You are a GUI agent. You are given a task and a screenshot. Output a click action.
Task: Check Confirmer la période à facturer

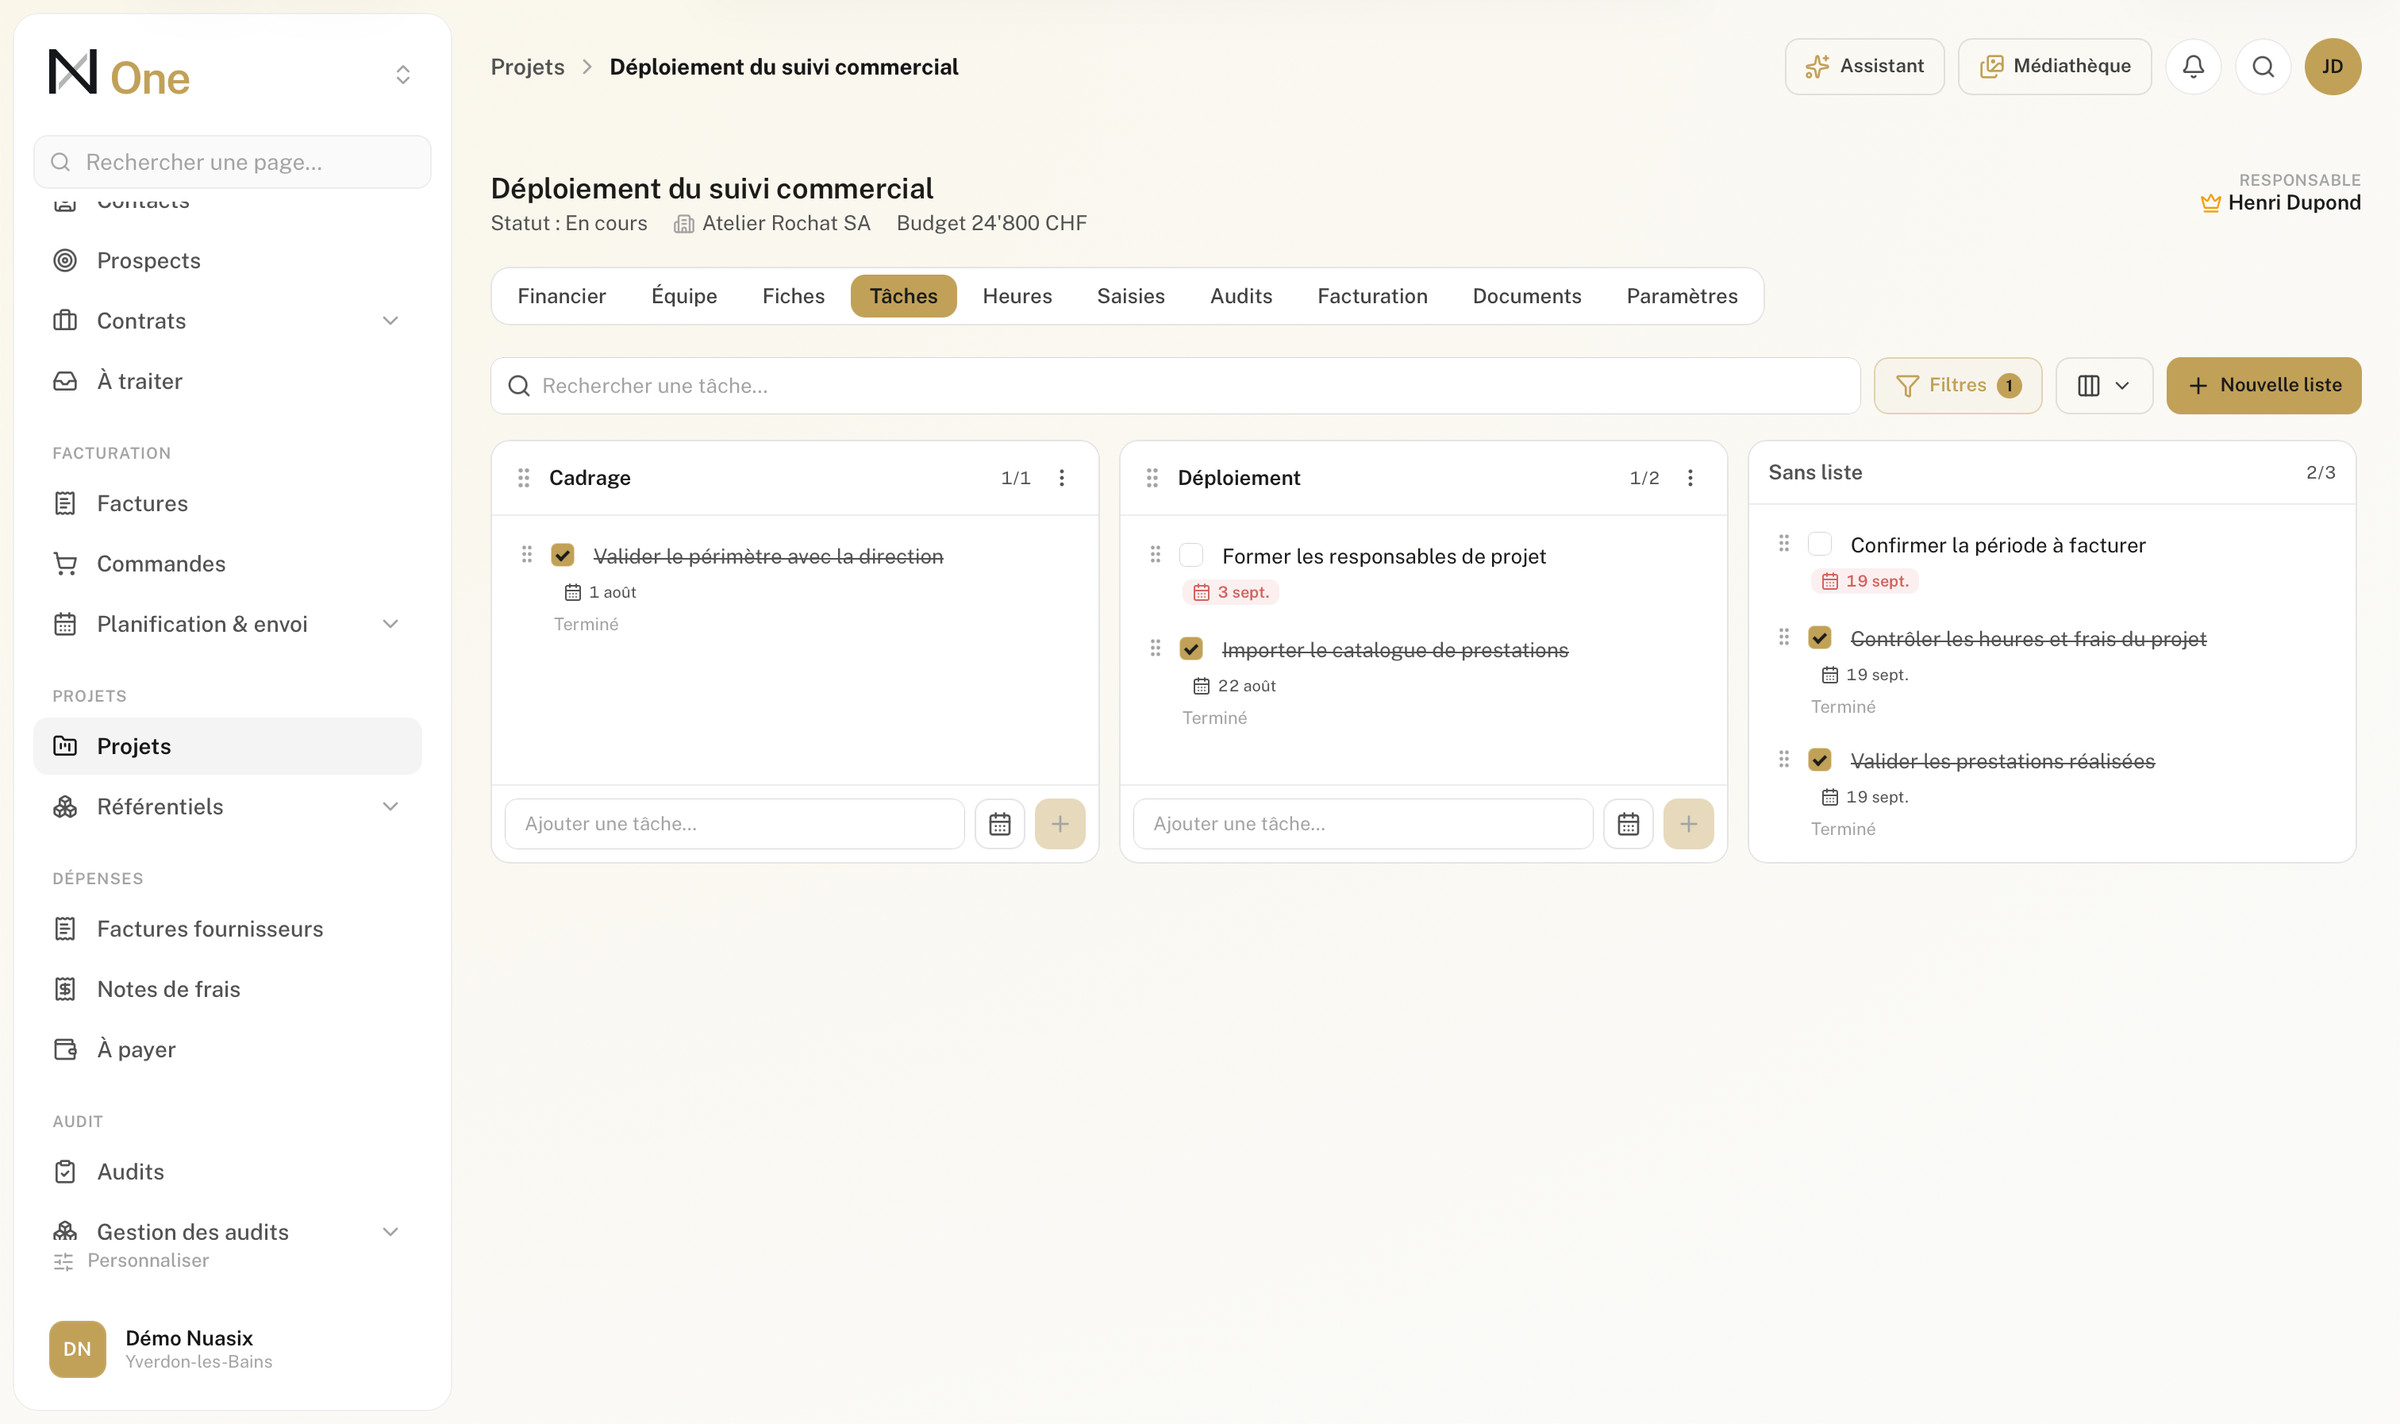pyautogui.click(x=1820, y=544)
